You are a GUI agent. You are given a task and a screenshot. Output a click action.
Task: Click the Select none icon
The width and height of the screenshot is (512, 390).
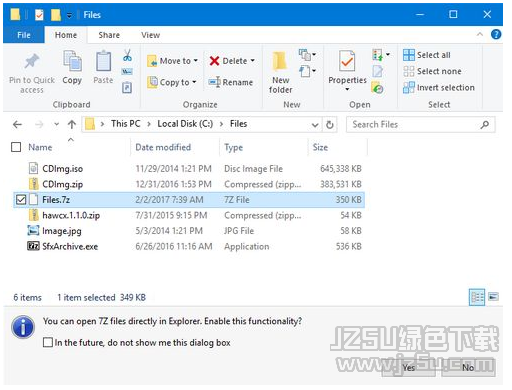point(409,71)
